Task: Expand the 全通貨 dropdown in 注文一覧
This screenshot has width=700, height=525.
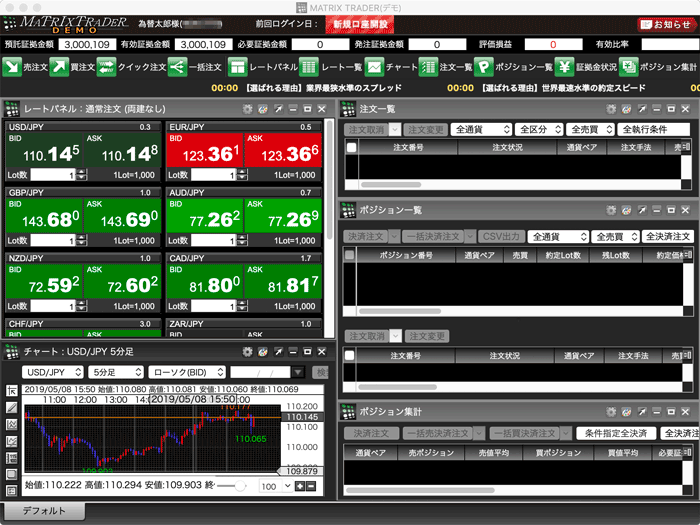Action: coord(481,129)
